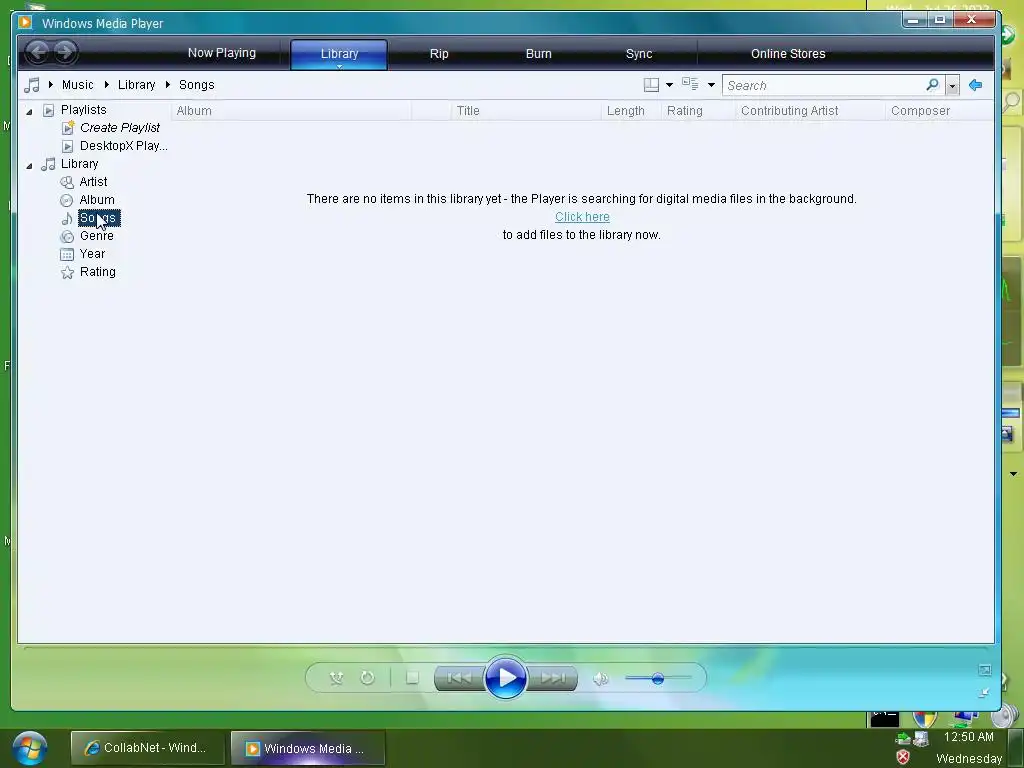Click the Create Playlist icon
1024x768 pixels.
[x=68, y=127]
